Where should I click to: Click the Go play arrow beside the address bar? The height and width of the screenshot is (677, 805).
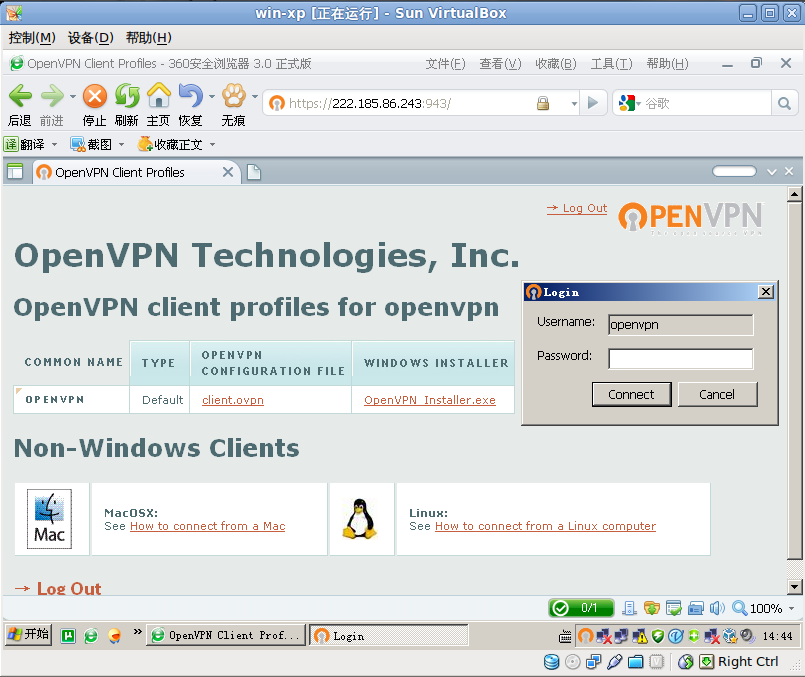click(593, 103)
